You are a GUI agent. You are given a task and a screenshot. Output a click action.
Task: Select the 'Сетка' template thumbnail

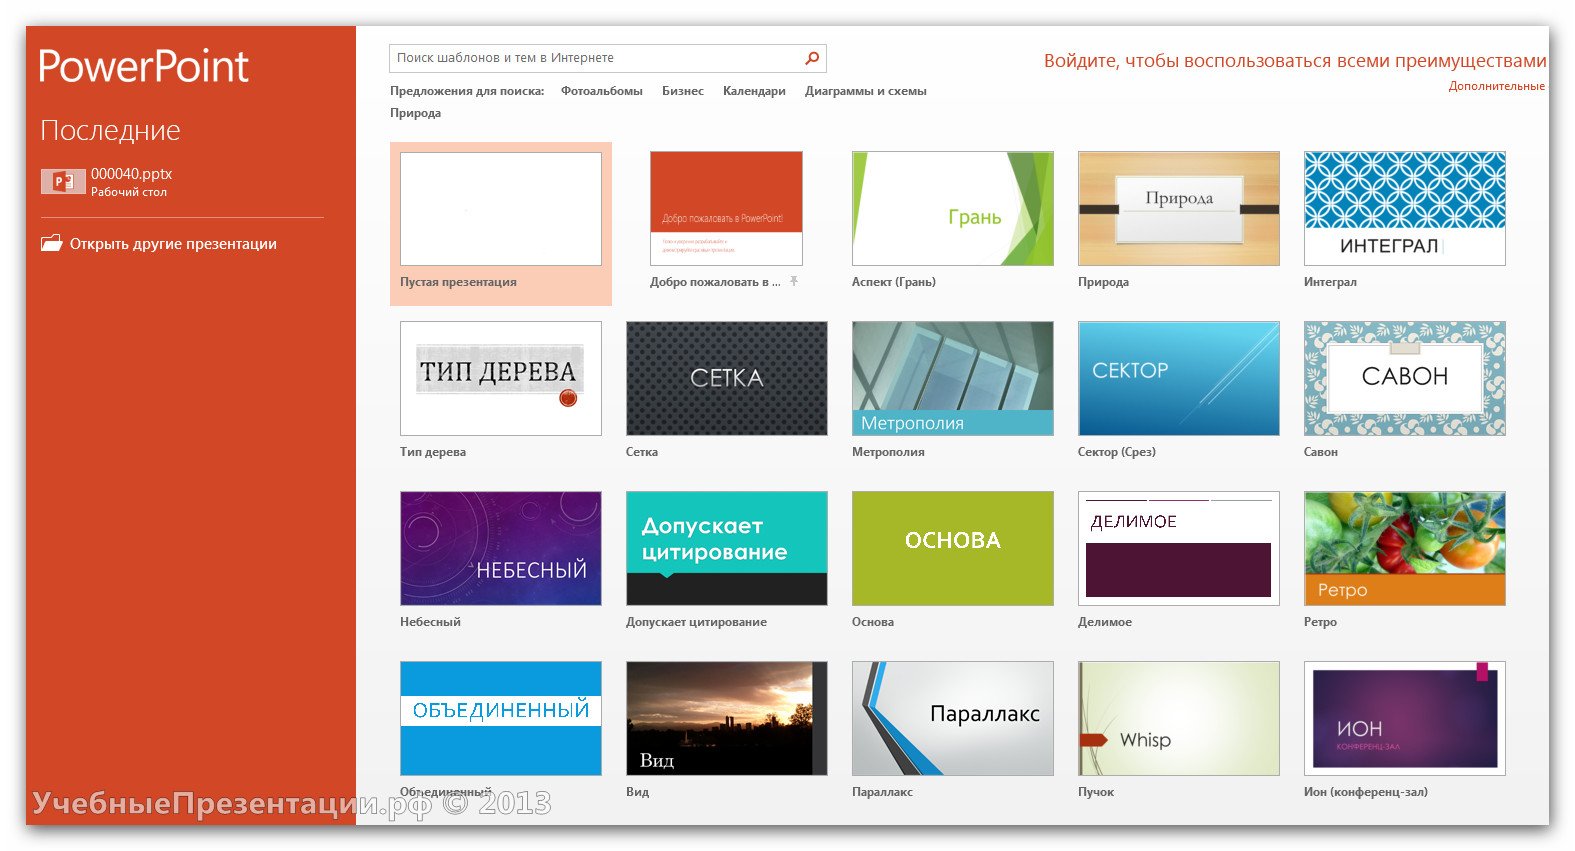pos(727,379)
